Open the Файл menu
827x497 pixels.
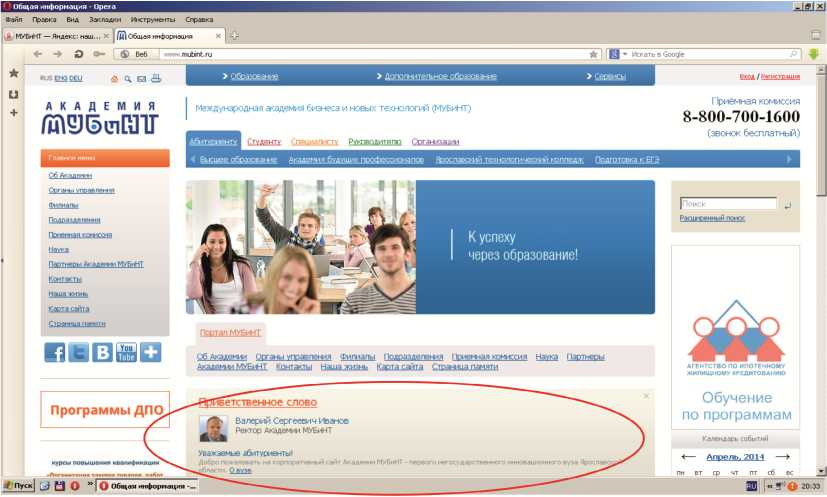coord(14,20)
